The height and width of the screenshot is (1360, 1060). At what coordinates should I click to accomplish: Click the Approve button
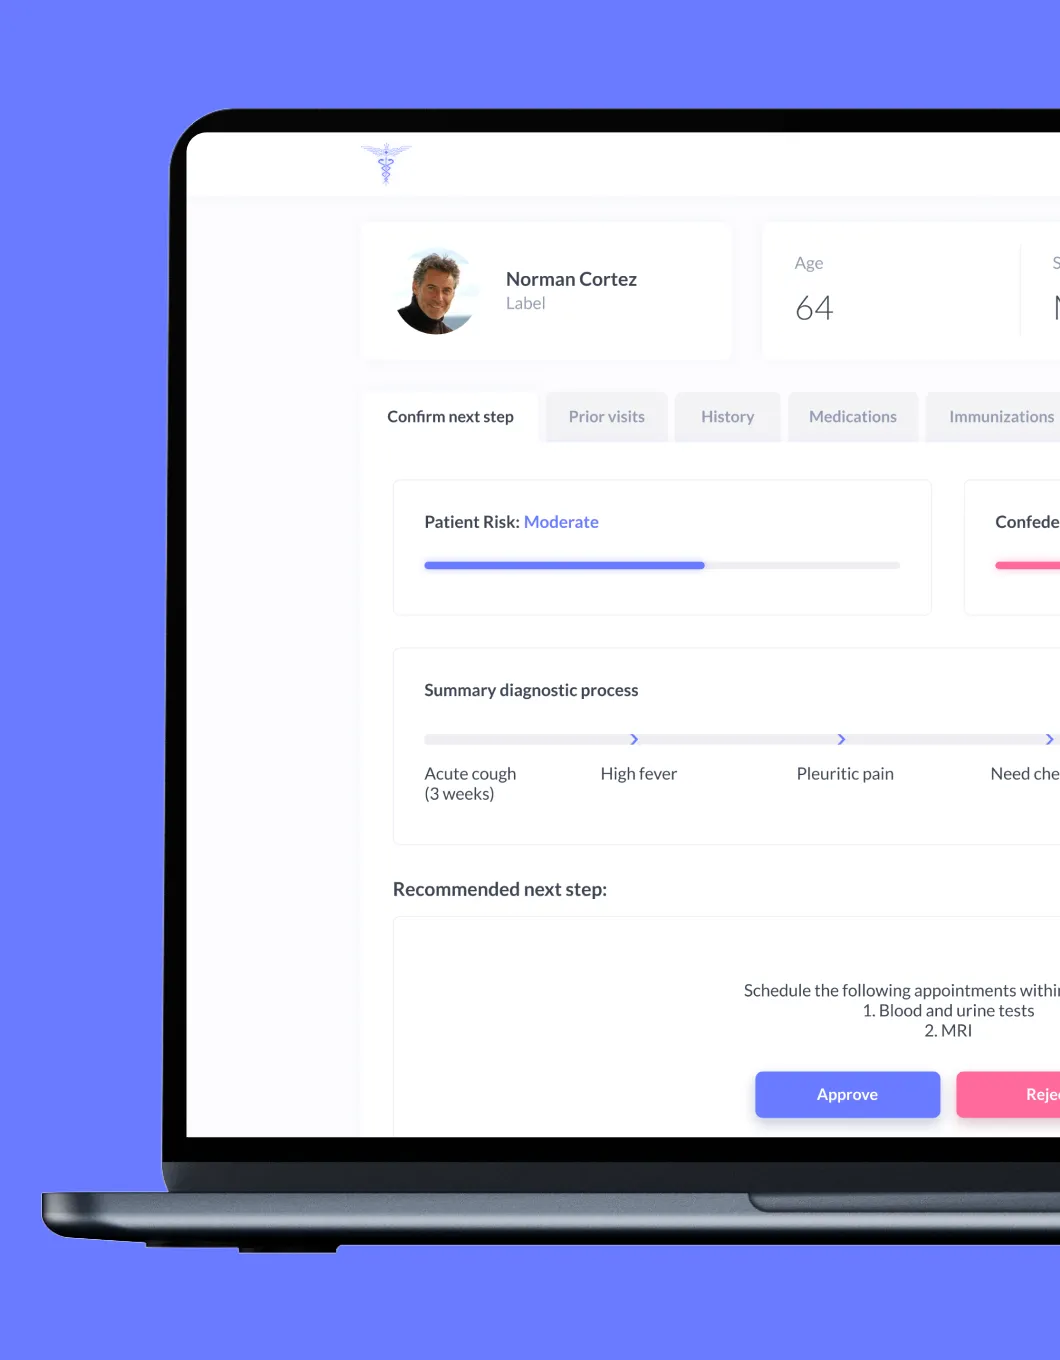(847, 1094)
